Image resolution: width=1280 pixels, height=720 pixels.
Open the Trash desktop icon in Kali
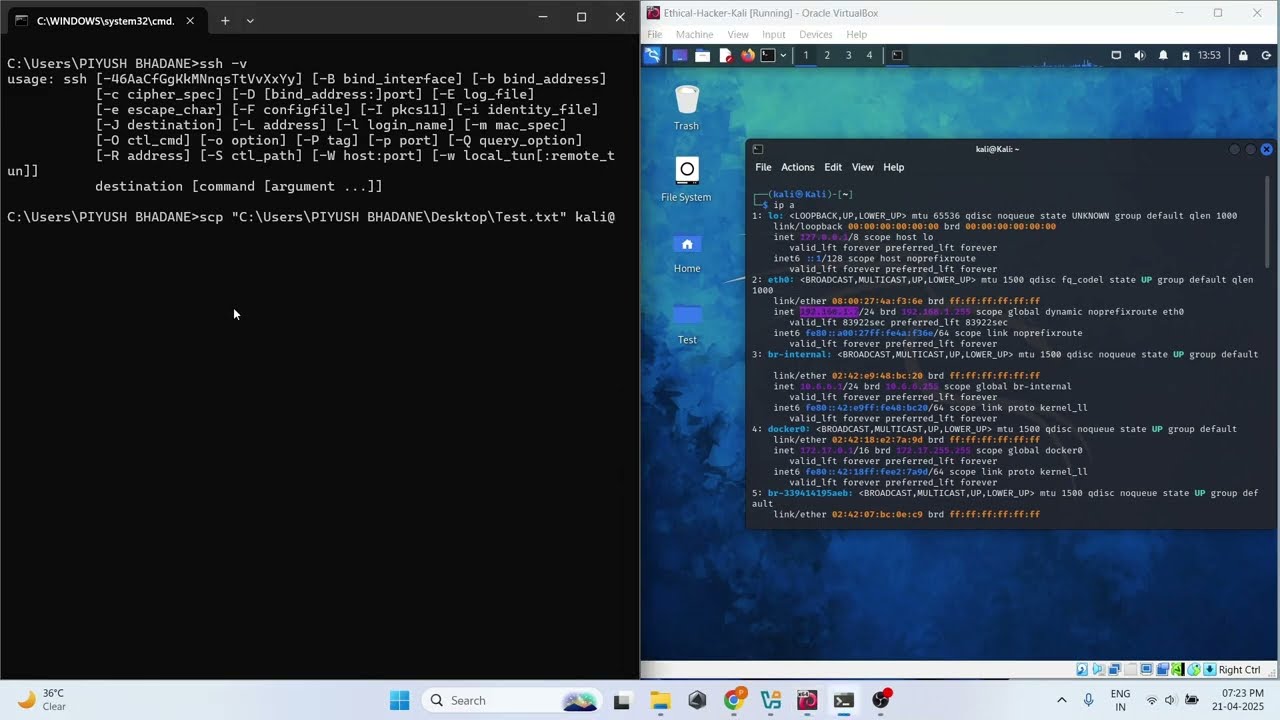coord(686,108)
